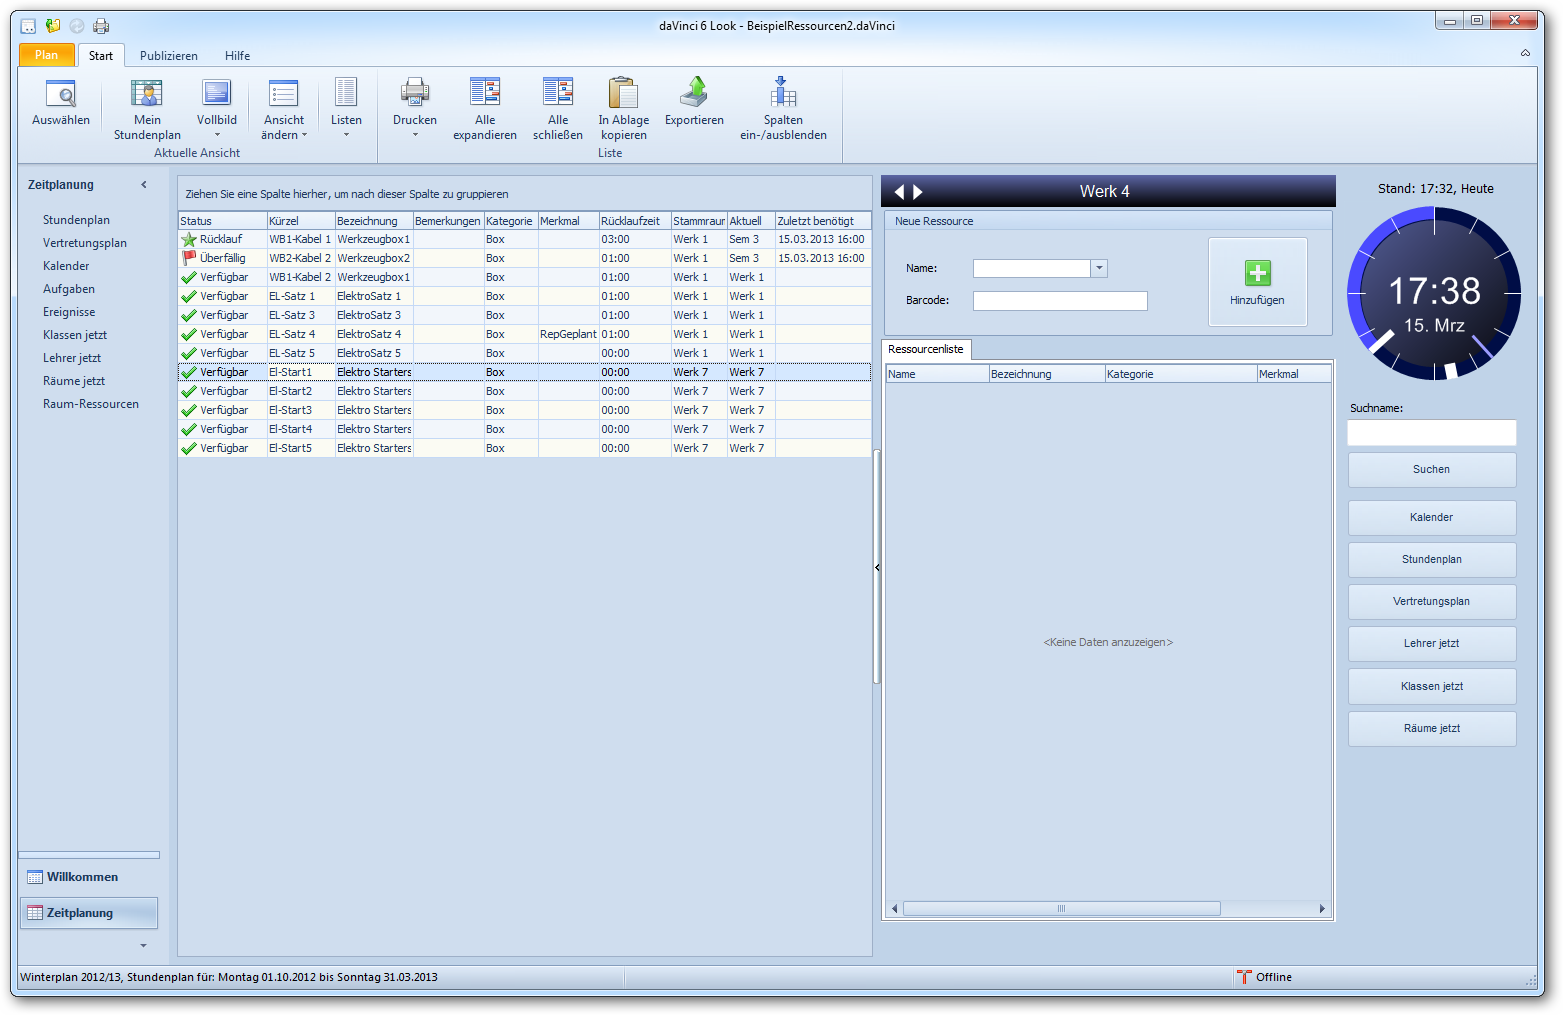Switch to Vollbild mode
1563x1015 pixels.
click(216, 95)
